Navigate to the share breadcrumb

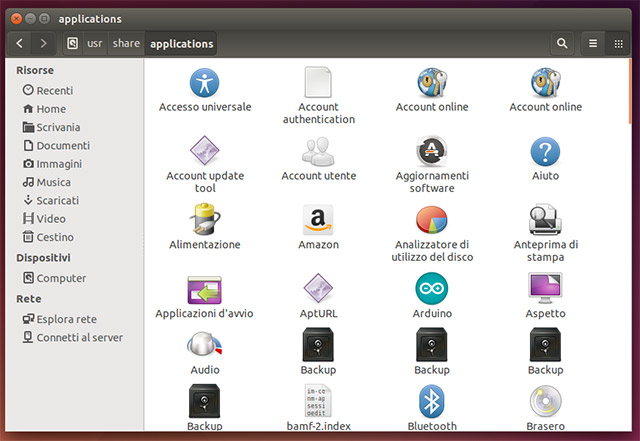click(x=126, y=43)
